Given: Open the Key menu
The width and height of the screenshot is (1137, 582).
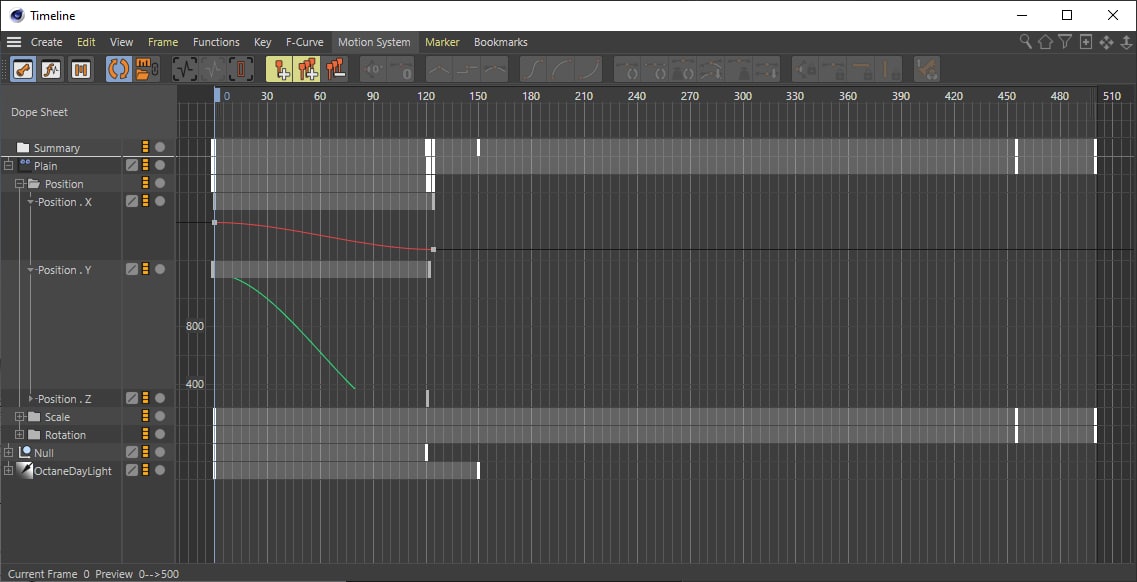Looking at the screenshot, I should 262,42.
